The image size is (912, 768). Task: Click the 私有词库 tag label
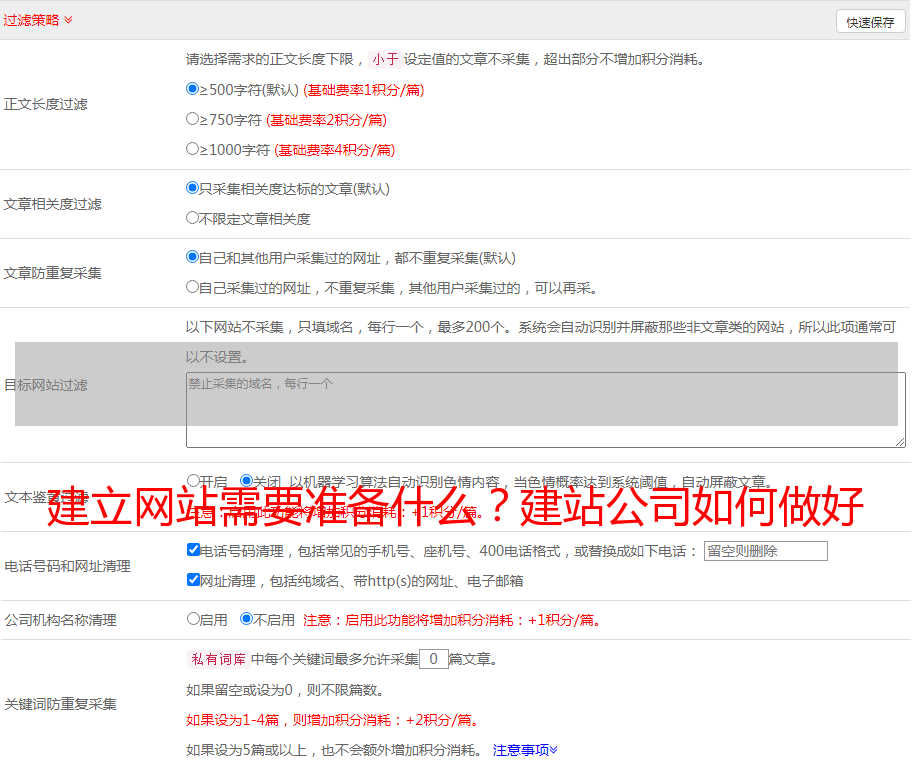(216, 659)
